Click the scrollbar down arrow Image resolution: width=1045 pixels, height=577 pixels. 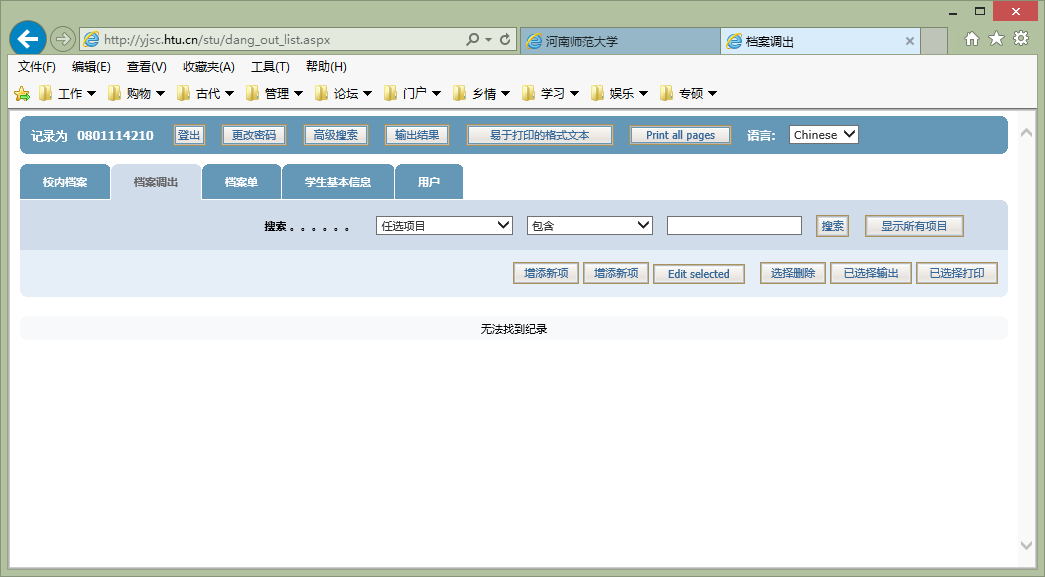pos(1026,545)
